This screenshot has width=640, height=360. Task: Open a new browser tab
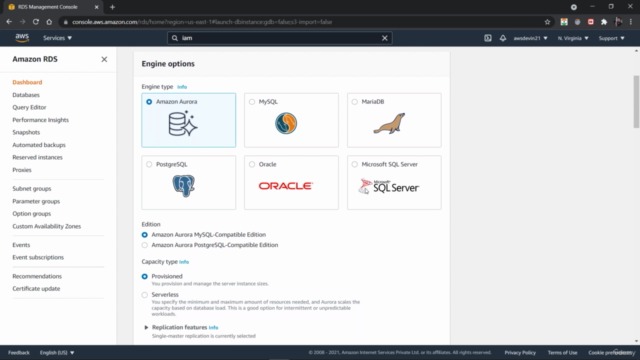pyautogui.click(x=112, y=7)
